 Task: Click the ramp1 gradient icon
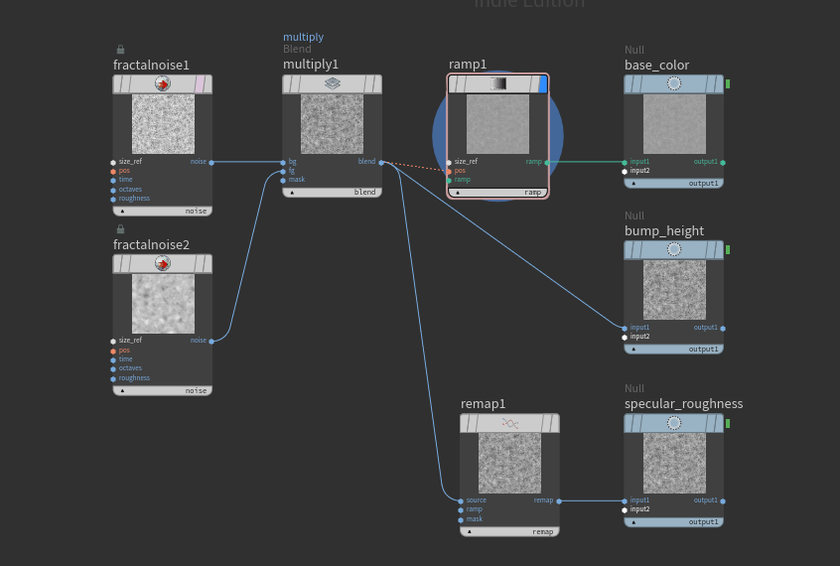(498, 85)
